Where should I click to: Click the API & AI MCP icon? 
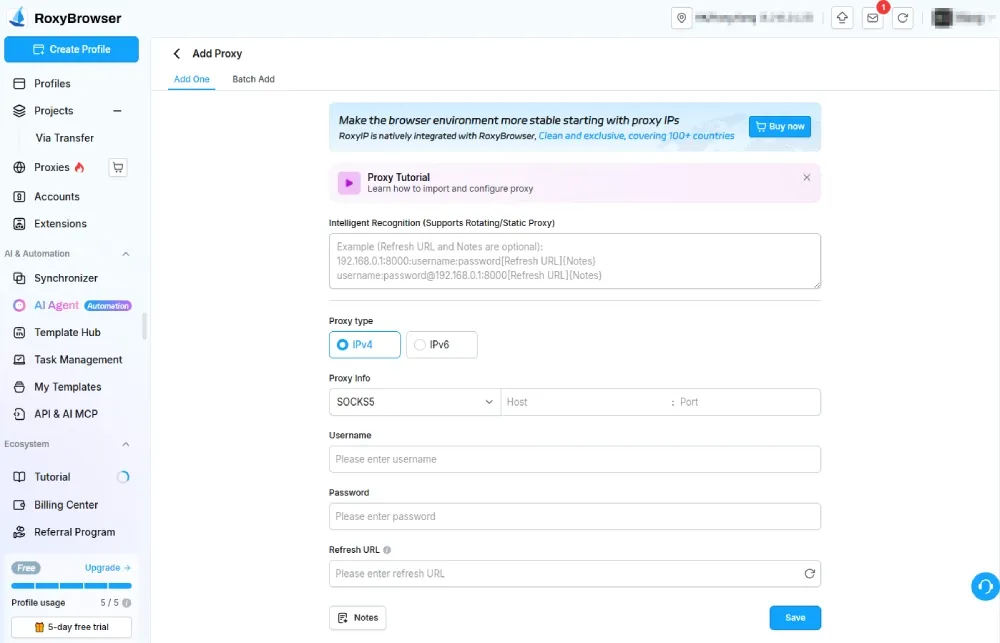[19, 414]
